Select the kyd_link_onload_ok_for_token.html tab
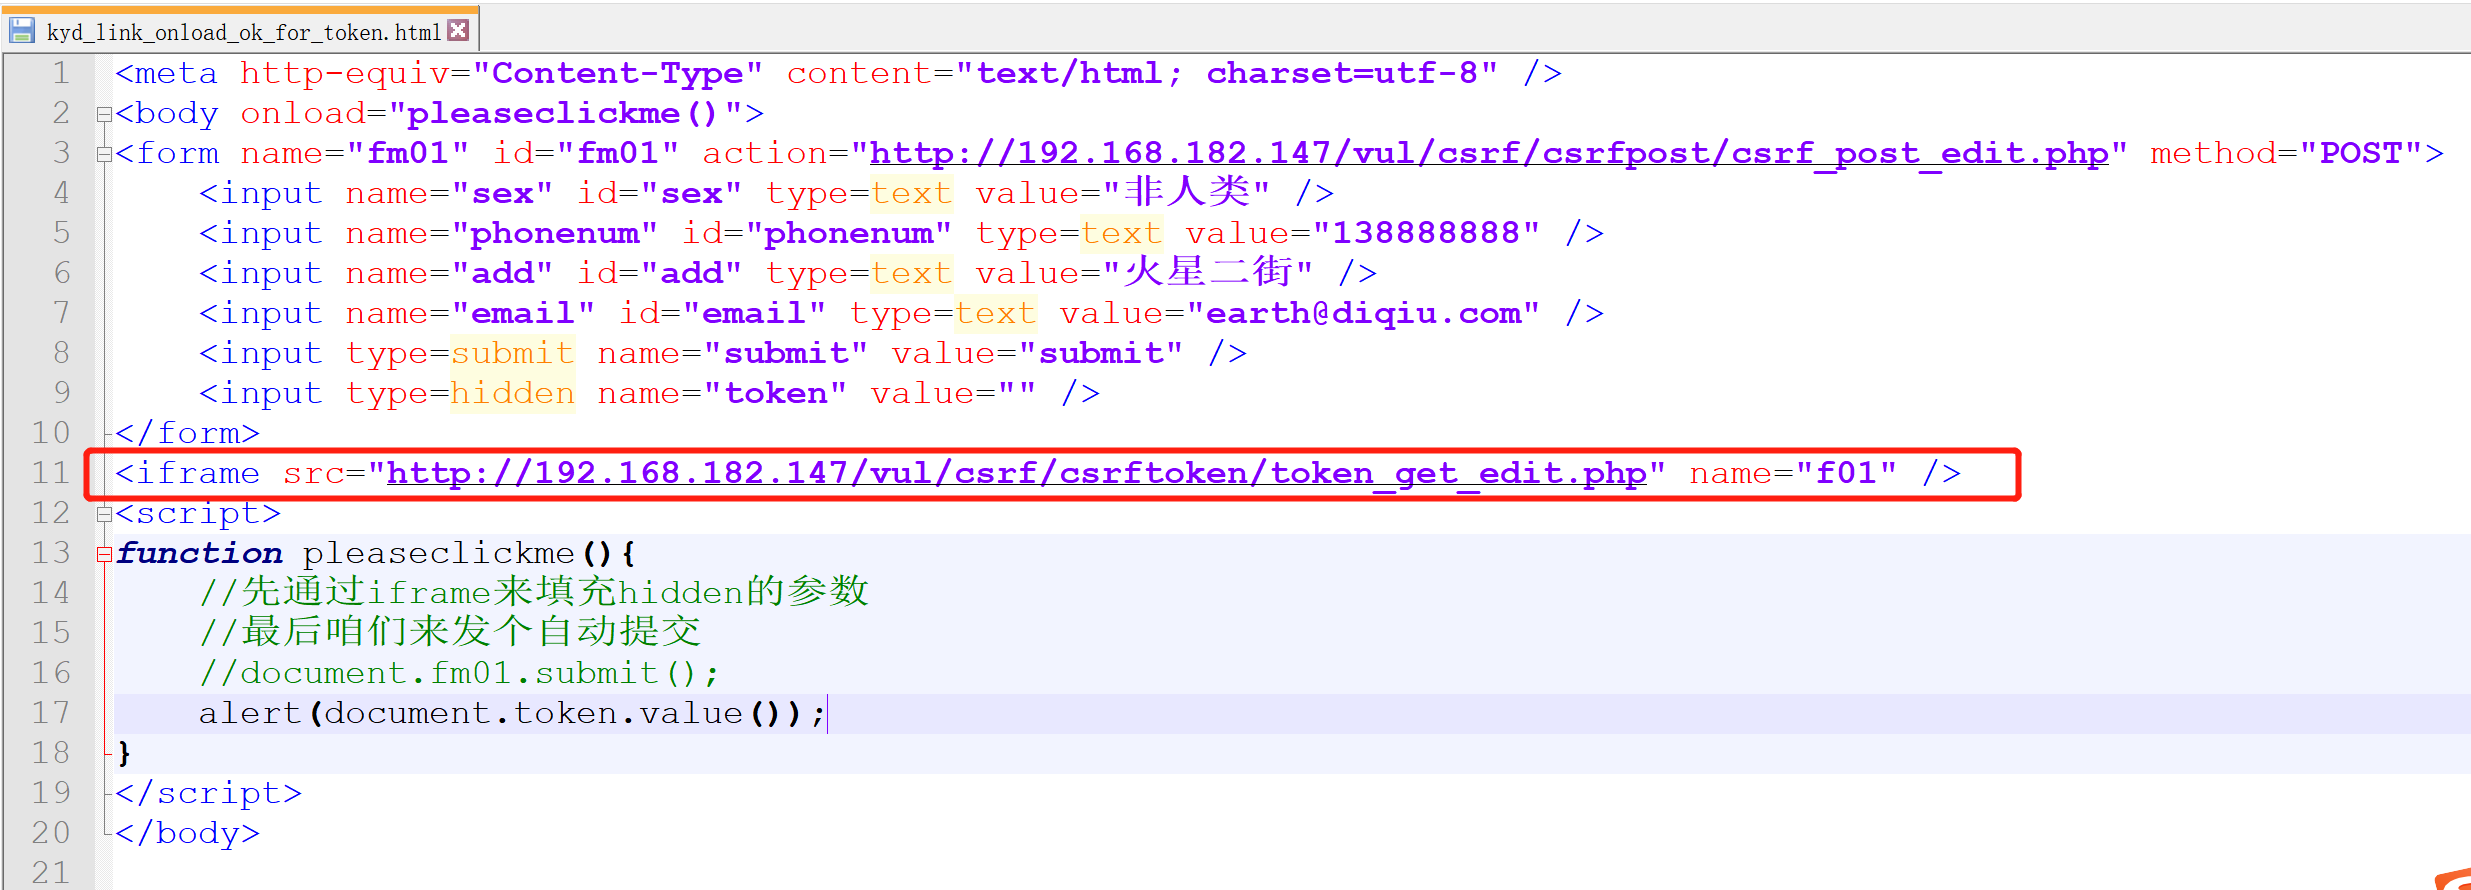This screenshot has height=890, width=2471. coord(243,32)
